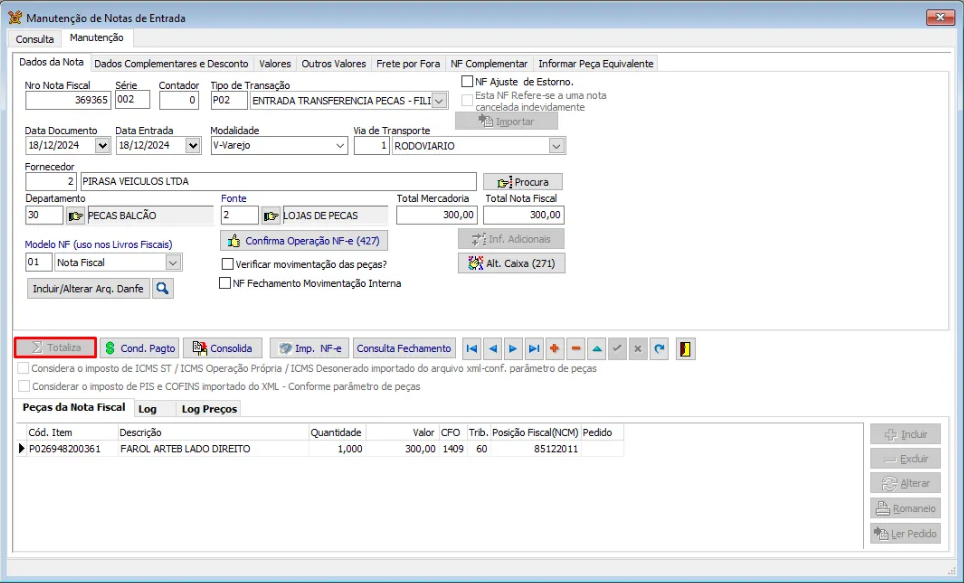Go to first record in navigator

coord(472,349)
